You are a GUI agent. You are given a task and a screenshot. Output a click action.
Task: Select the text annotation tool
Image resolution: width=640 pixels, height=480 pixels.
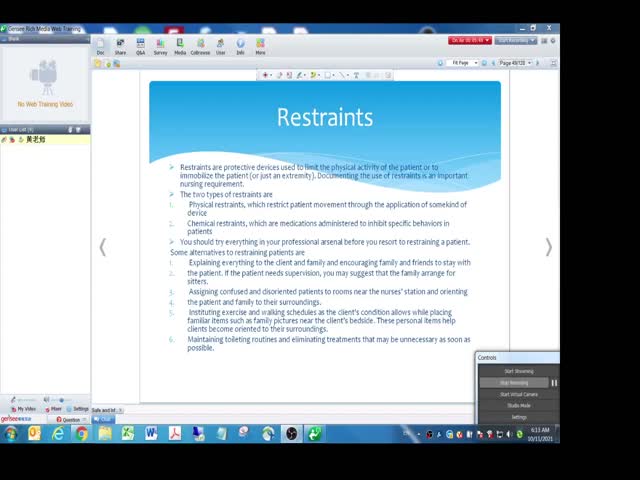coord(356,75)
